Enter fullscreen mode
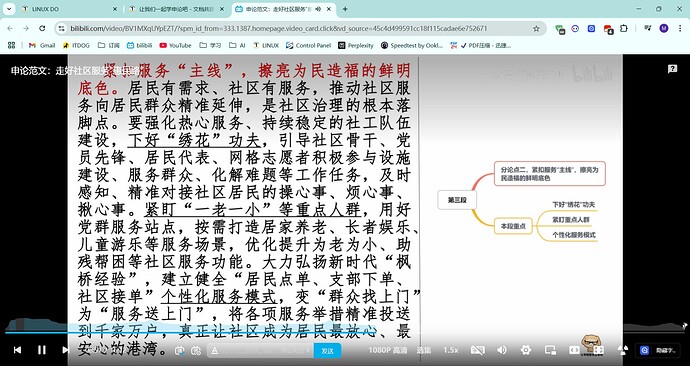Screen dimensions: 690x366 pyautogui.click(x=598, y=350)
